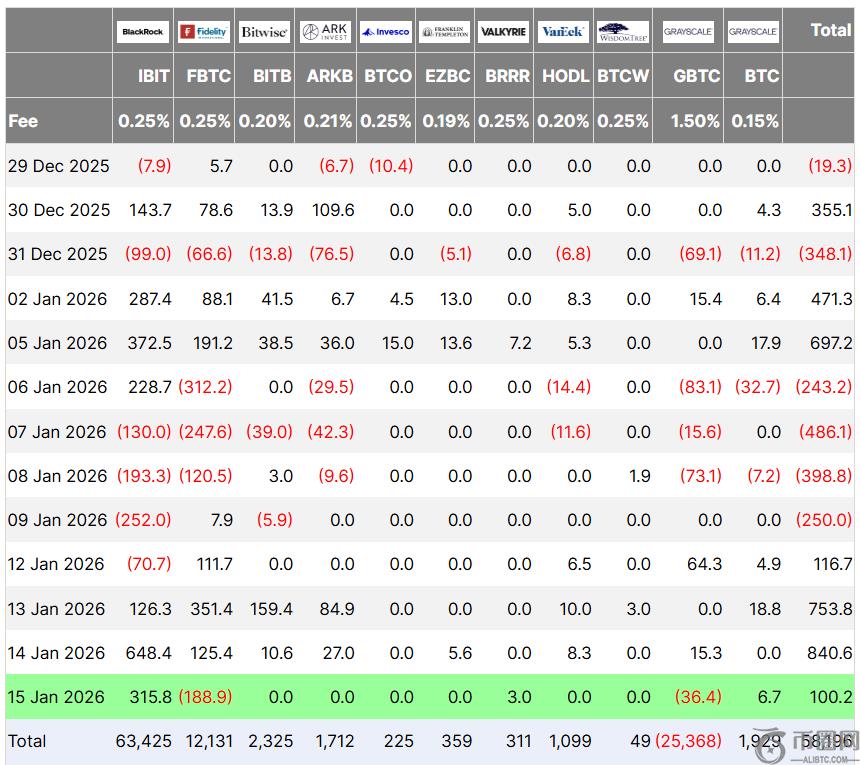
Task: Select the Total column header at top right
Action: tap(830, 30)
